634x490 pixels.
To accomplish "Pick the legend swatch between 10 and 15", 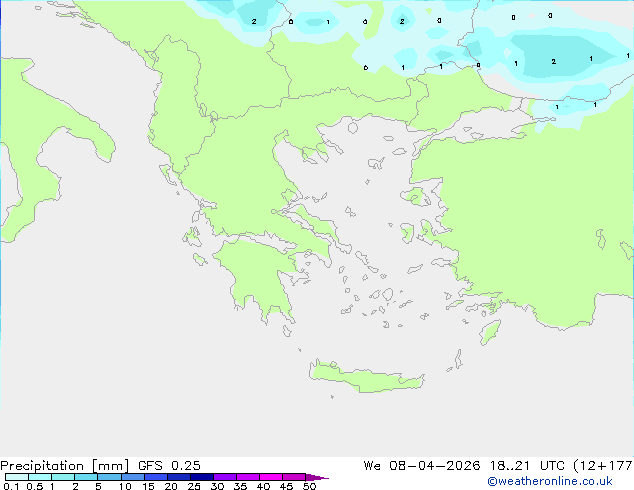I will [x=132, y=477].
